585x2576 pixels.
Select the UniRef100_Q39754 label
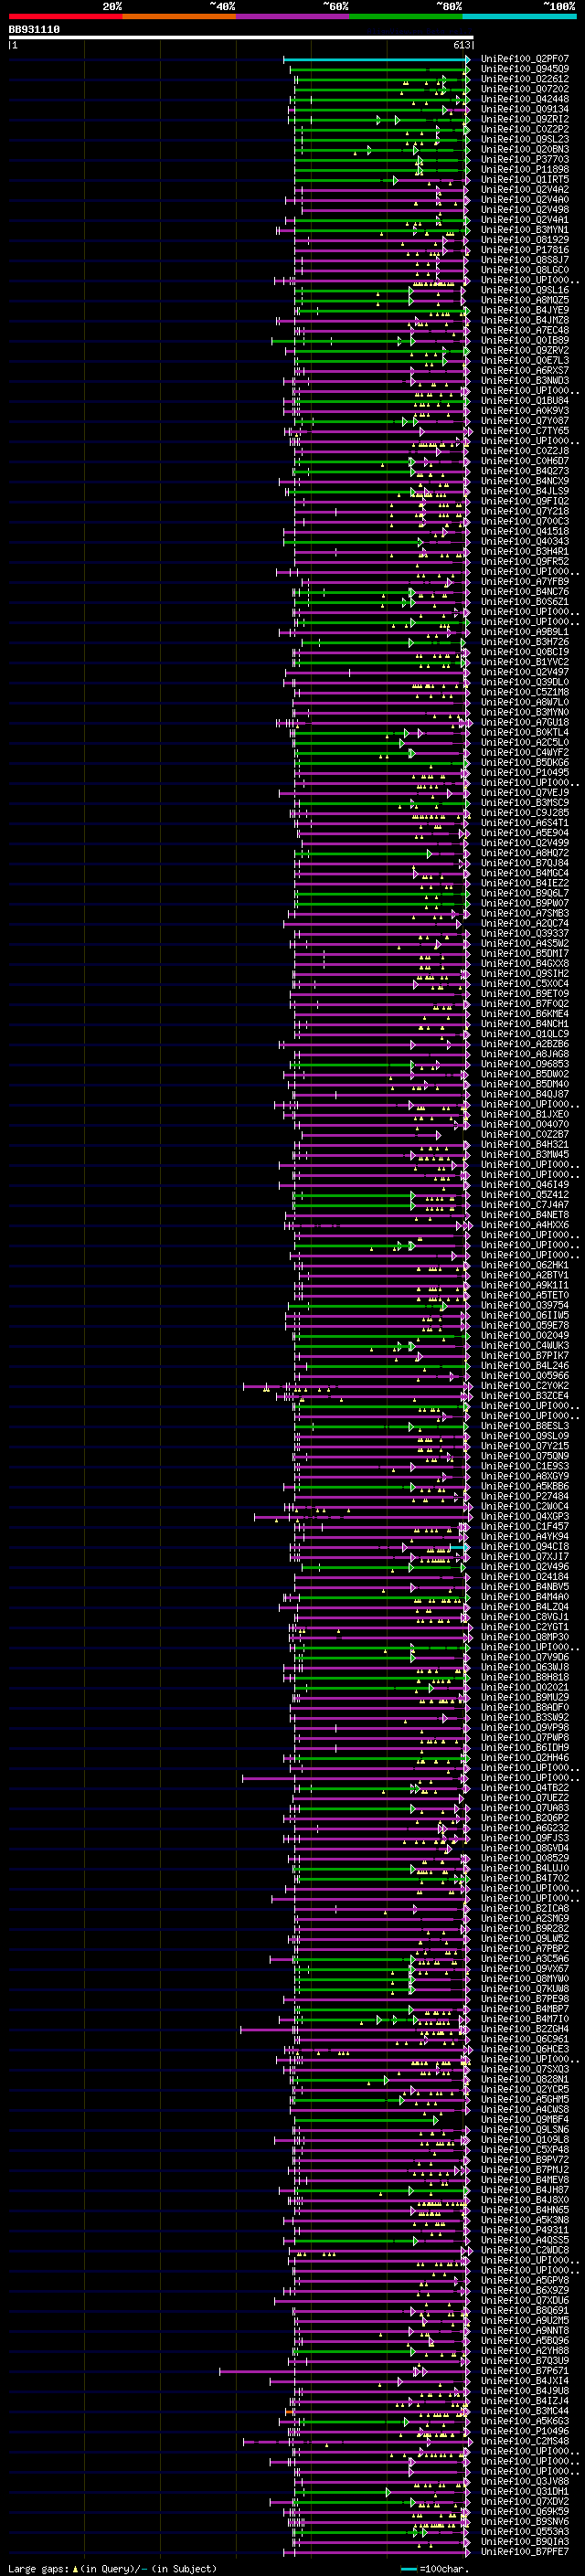tap(525, 1305)
